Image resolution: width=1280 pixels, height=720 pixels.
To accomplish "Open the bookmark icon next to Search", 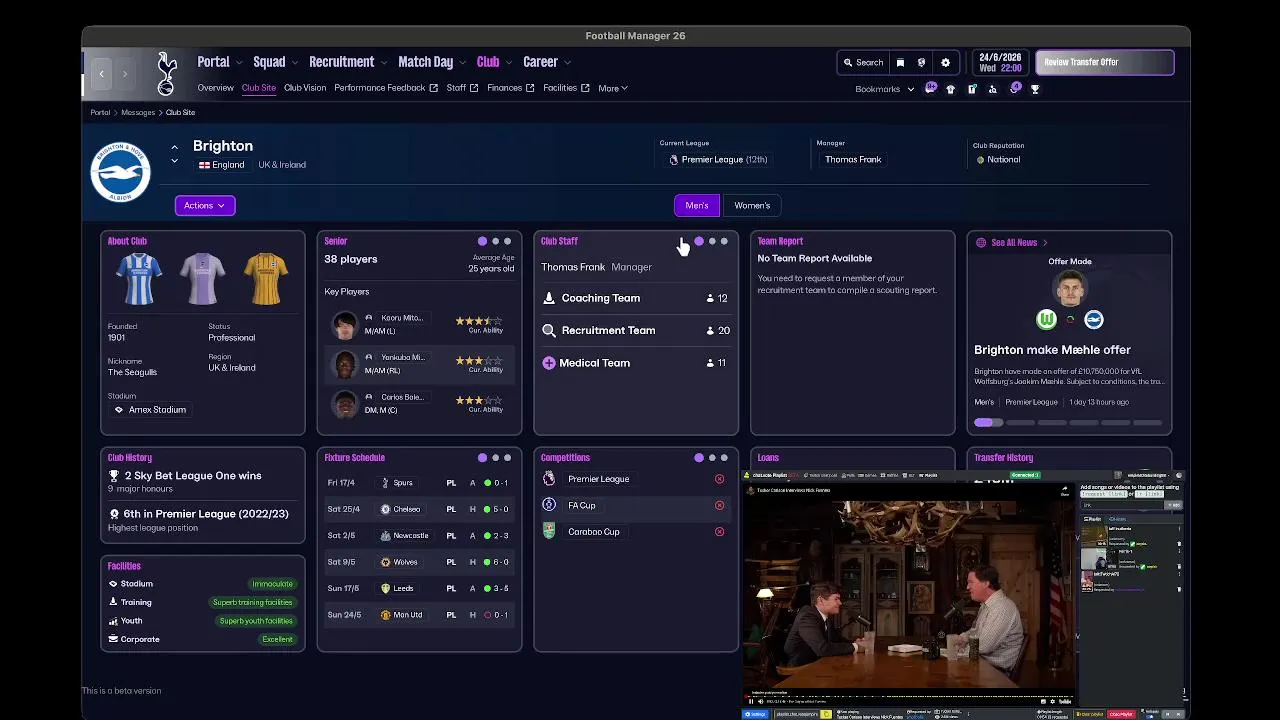I will point(900,62).
